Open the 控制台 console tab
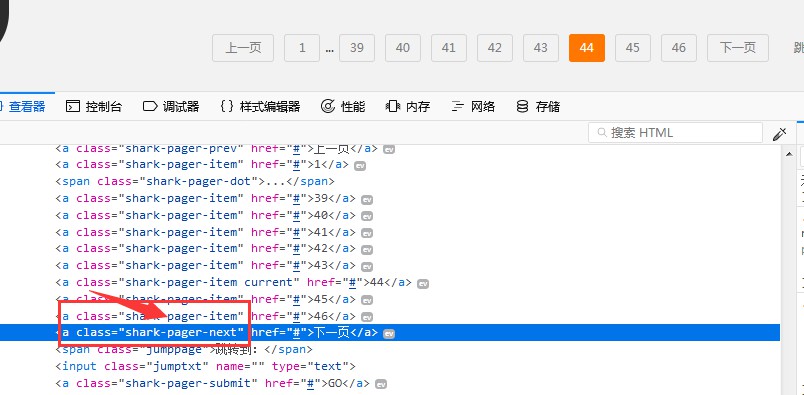This screenshot has width=804, height=395. point(94,107)
